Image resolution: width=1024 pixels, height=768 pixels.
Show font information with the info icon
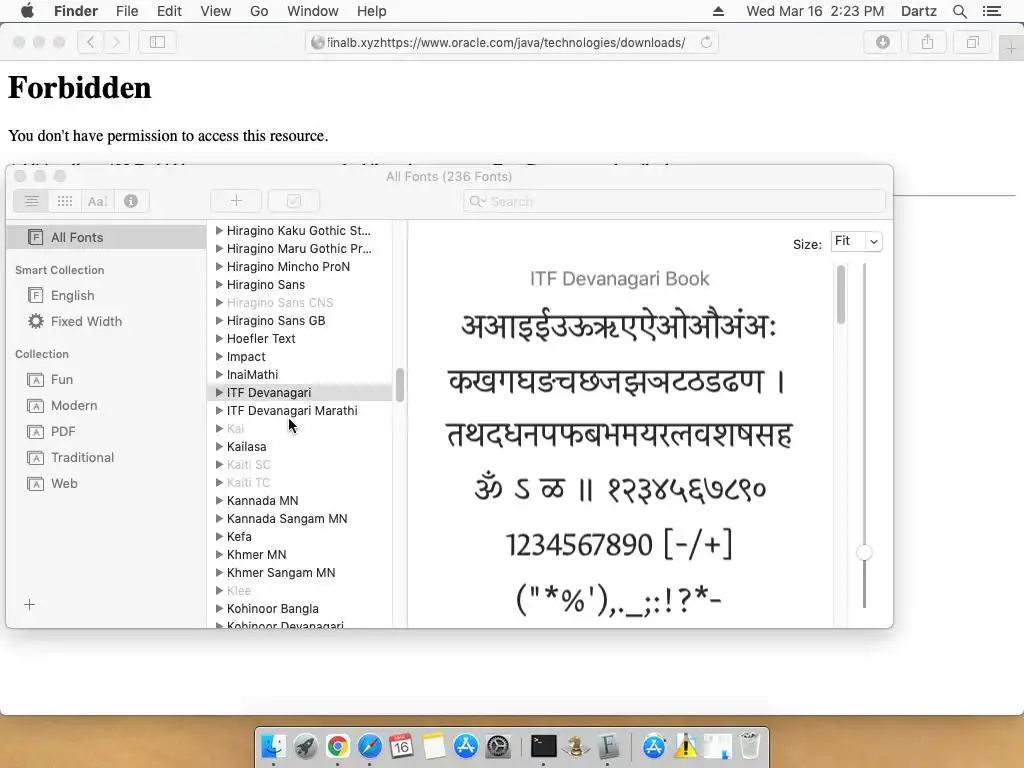(x=131, y=201)
